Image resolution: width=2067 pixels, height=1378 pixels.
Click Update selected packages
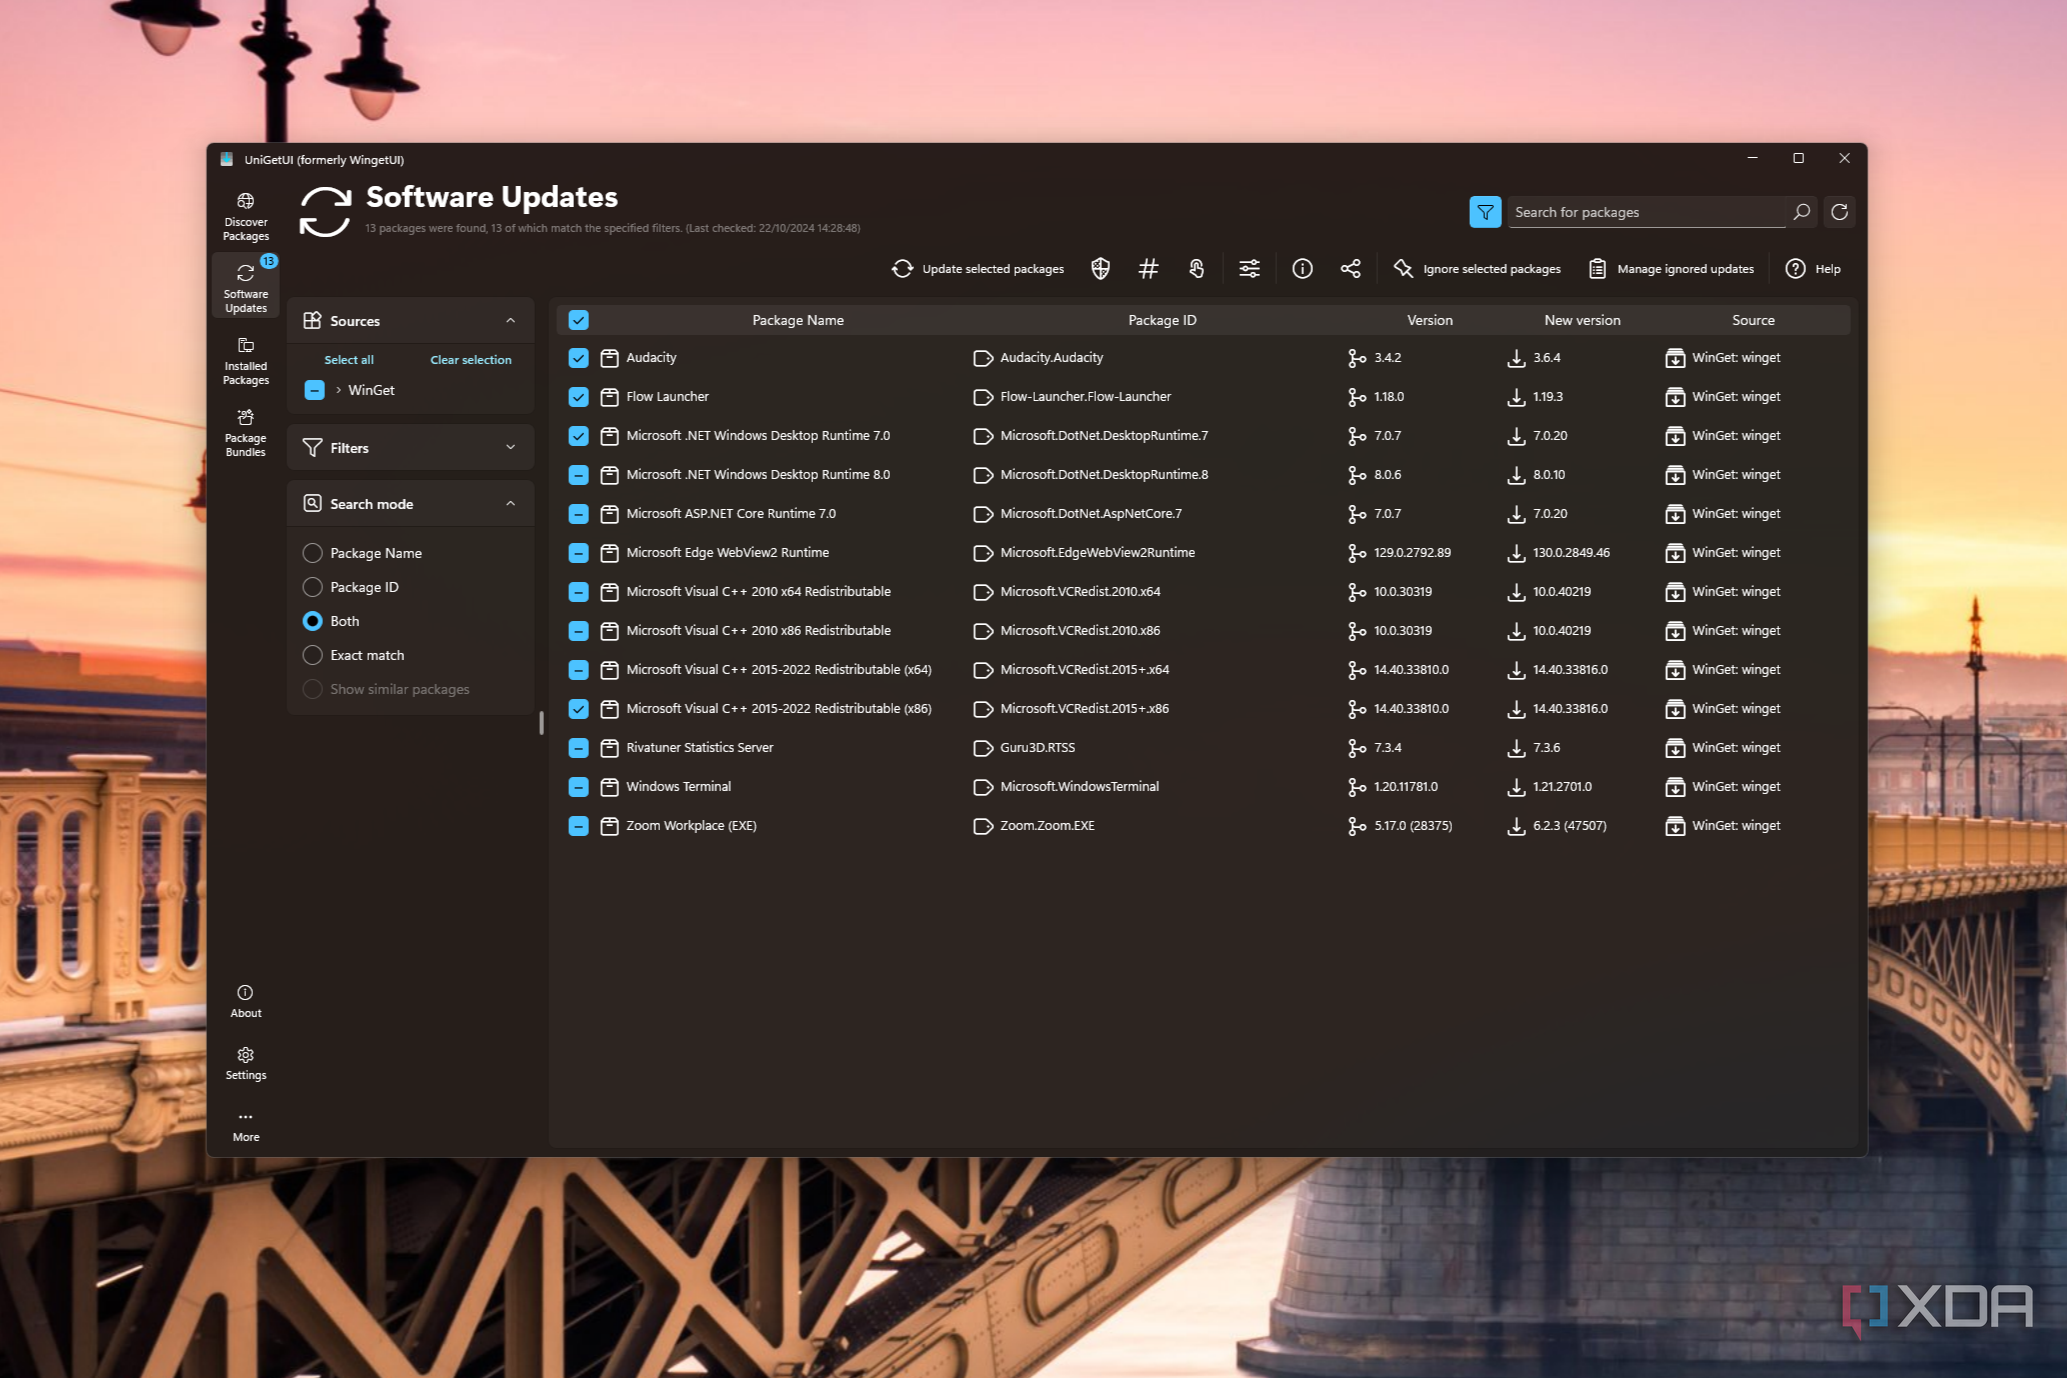(977, 268)
